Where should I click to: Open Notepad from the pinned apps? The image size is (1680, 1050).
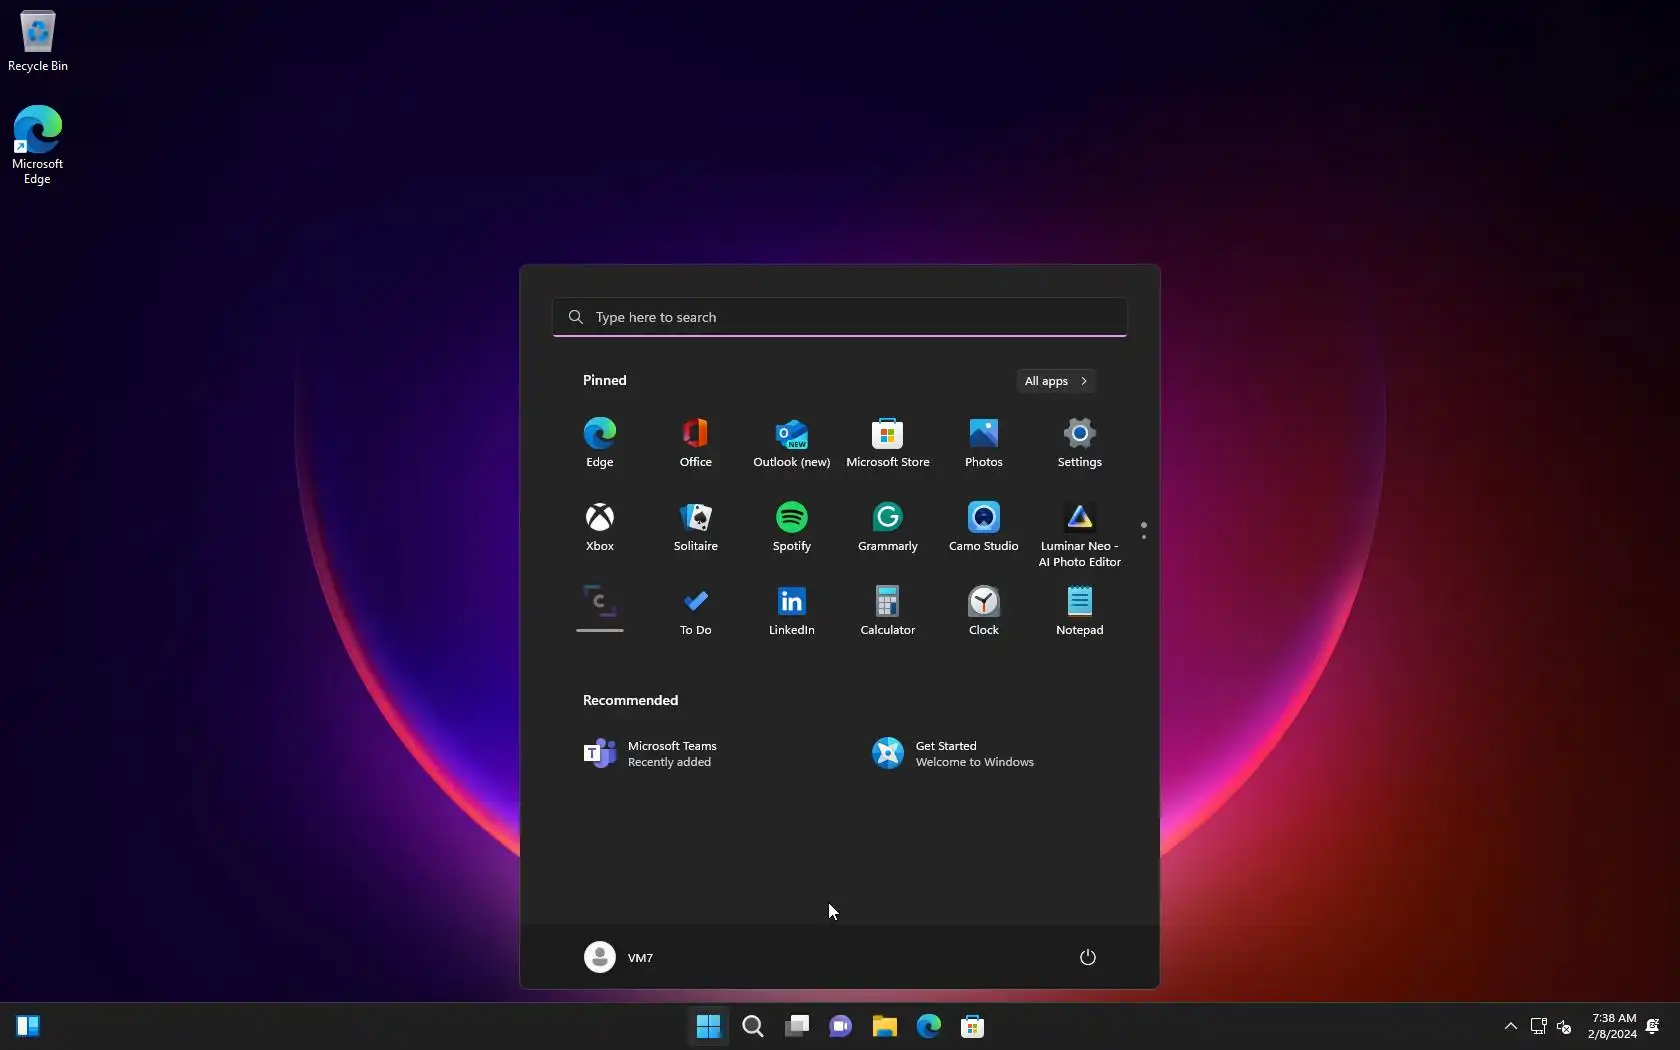tap(1080, 611)
